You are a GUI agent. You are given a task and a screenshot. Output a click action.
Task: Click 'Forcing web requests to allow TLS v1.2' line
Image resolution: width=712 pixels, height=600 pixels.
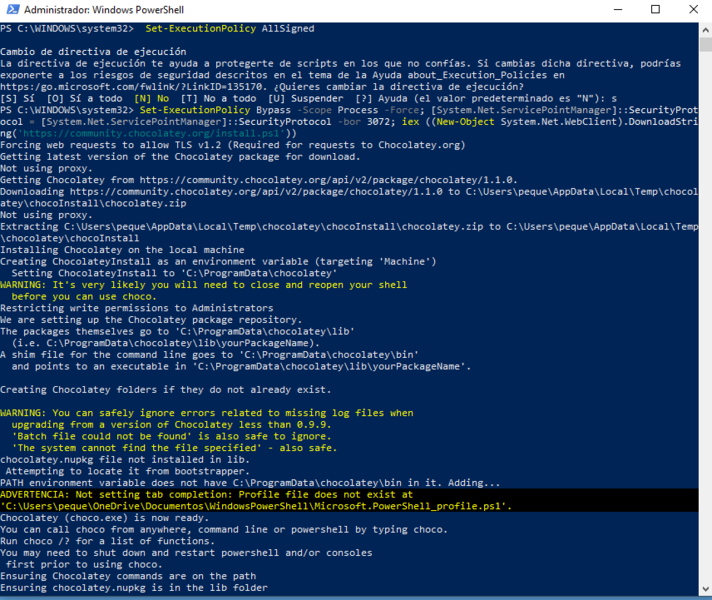232,145
